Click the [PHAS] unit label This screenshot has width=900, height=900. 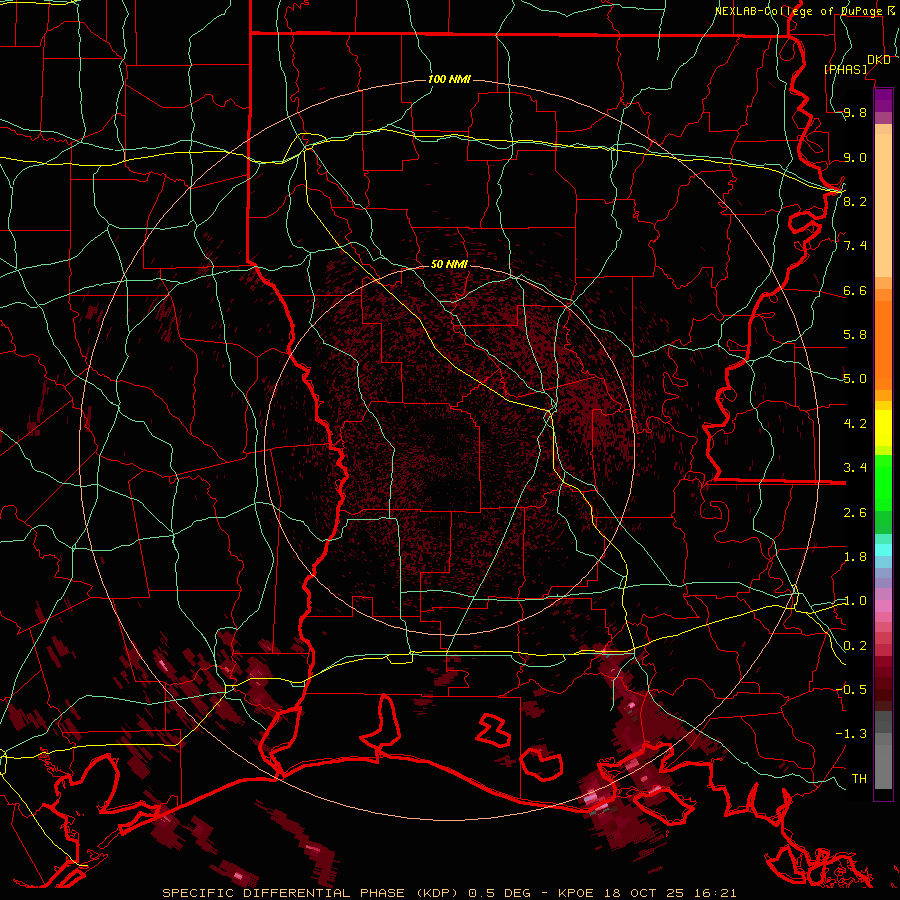pos(845,69)
